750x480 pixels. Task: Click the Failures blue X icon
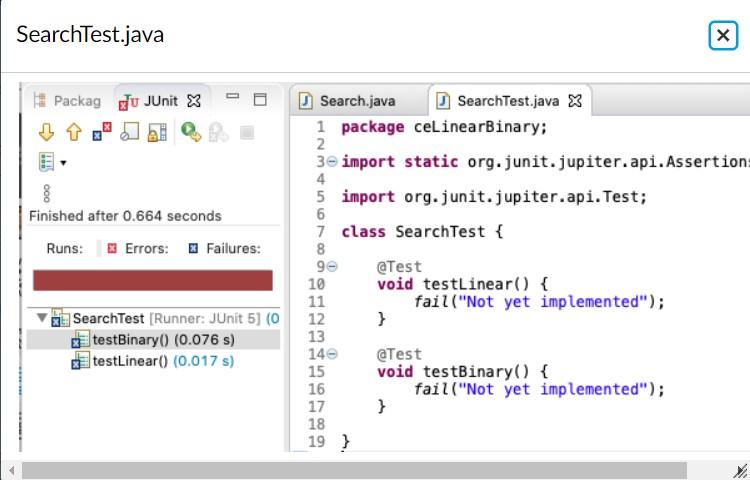coord(193,248)
